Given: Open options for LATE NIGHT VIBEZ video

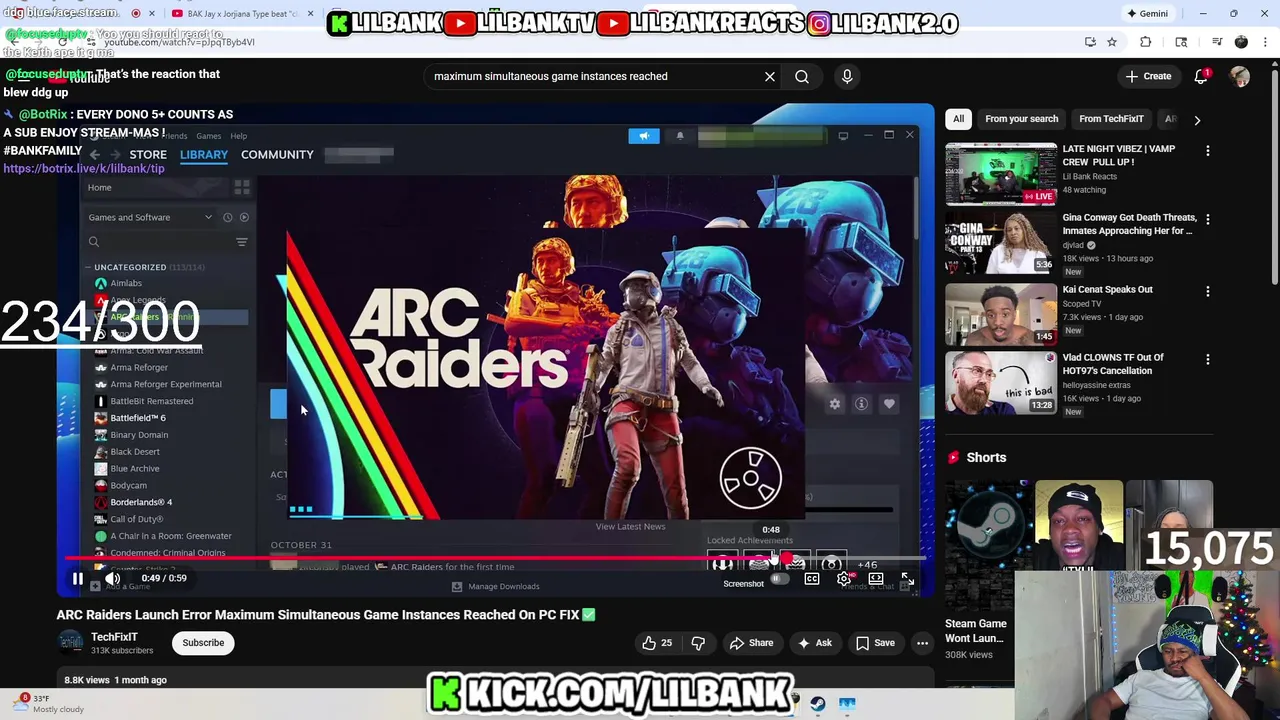Looking at the screenshot, I should pos(1207,151).
